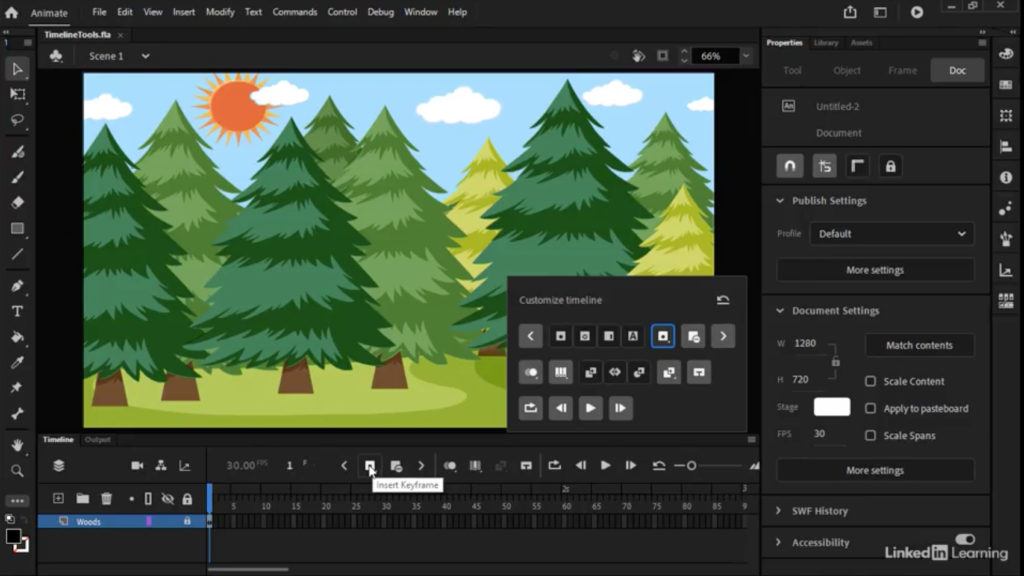Select the Lasso tool in toolbar
The width and height of the screenshot is (1024, 576).
coord(18,120)
